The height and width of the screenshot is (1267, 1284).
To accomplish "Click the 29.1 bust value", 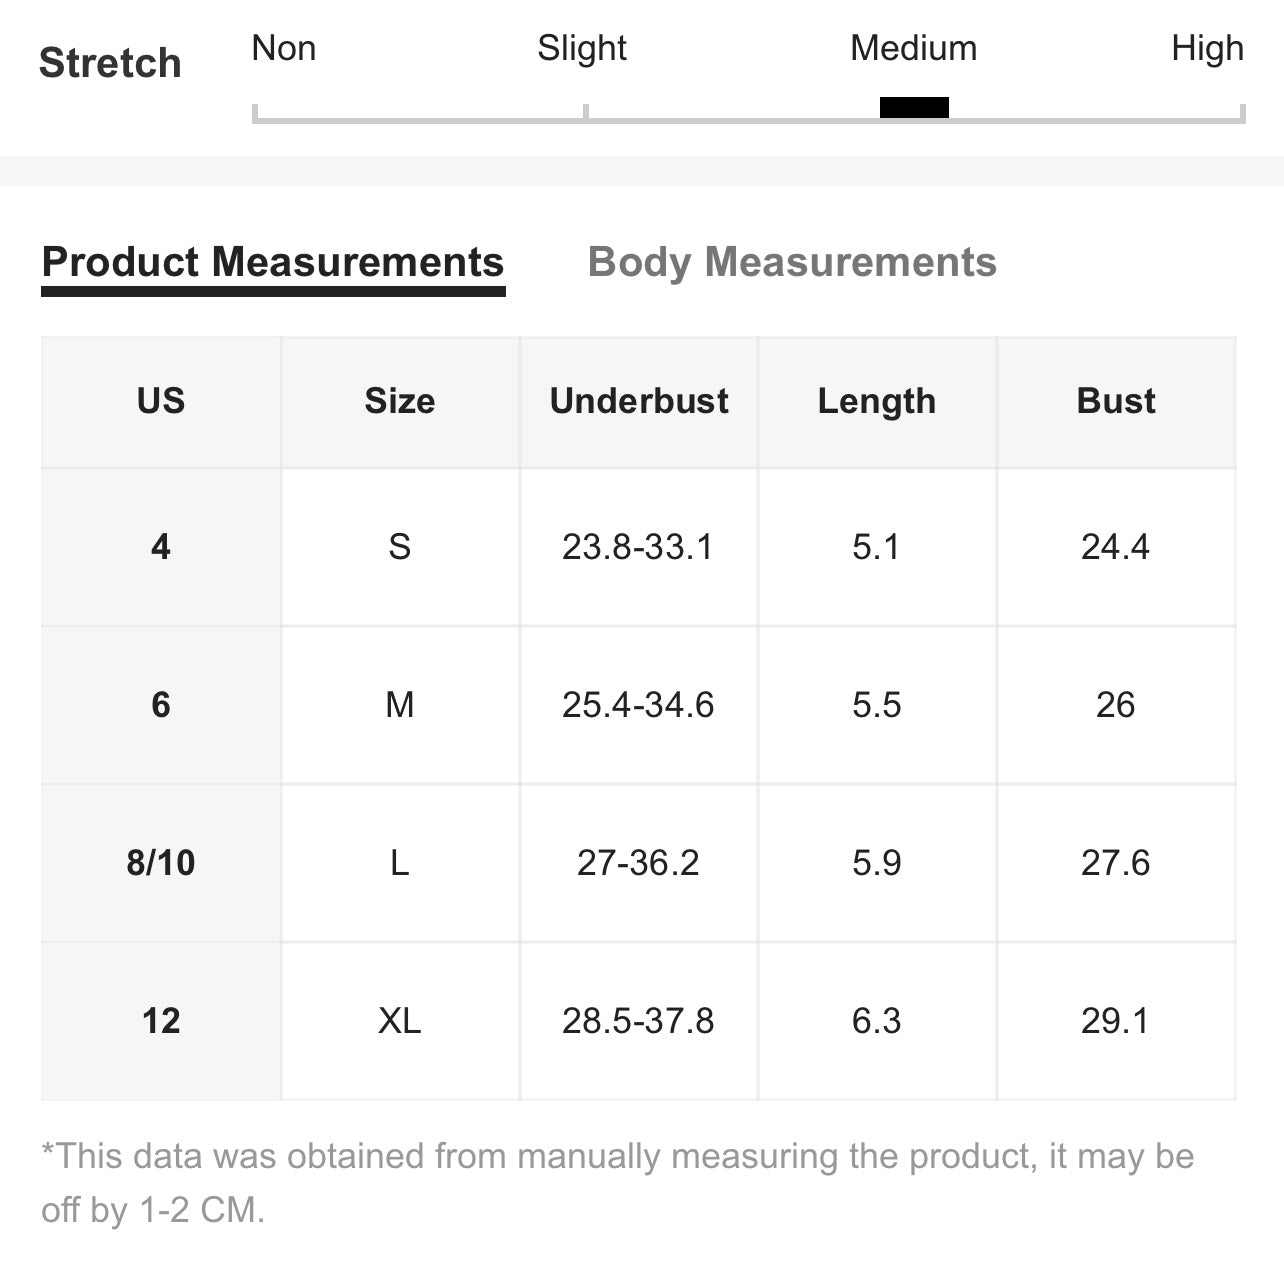I will 1116,1021.
